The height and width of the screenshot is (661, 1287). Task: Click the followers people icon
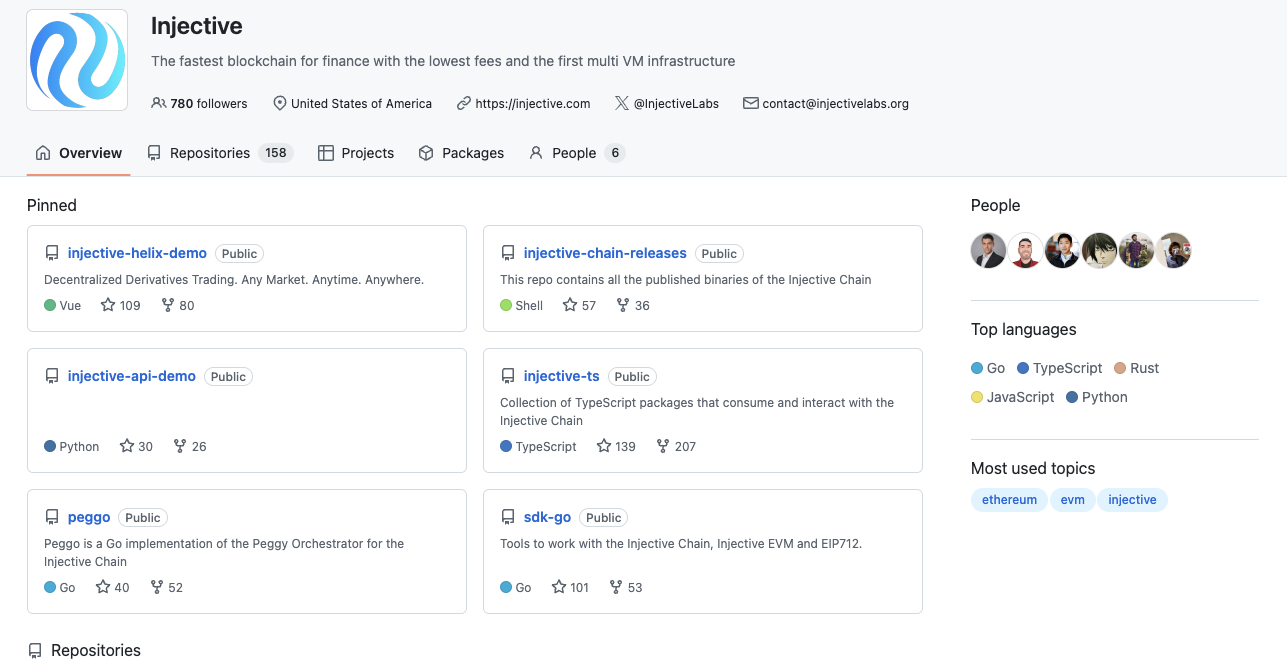pyautogui.click(x=159, y=103)
